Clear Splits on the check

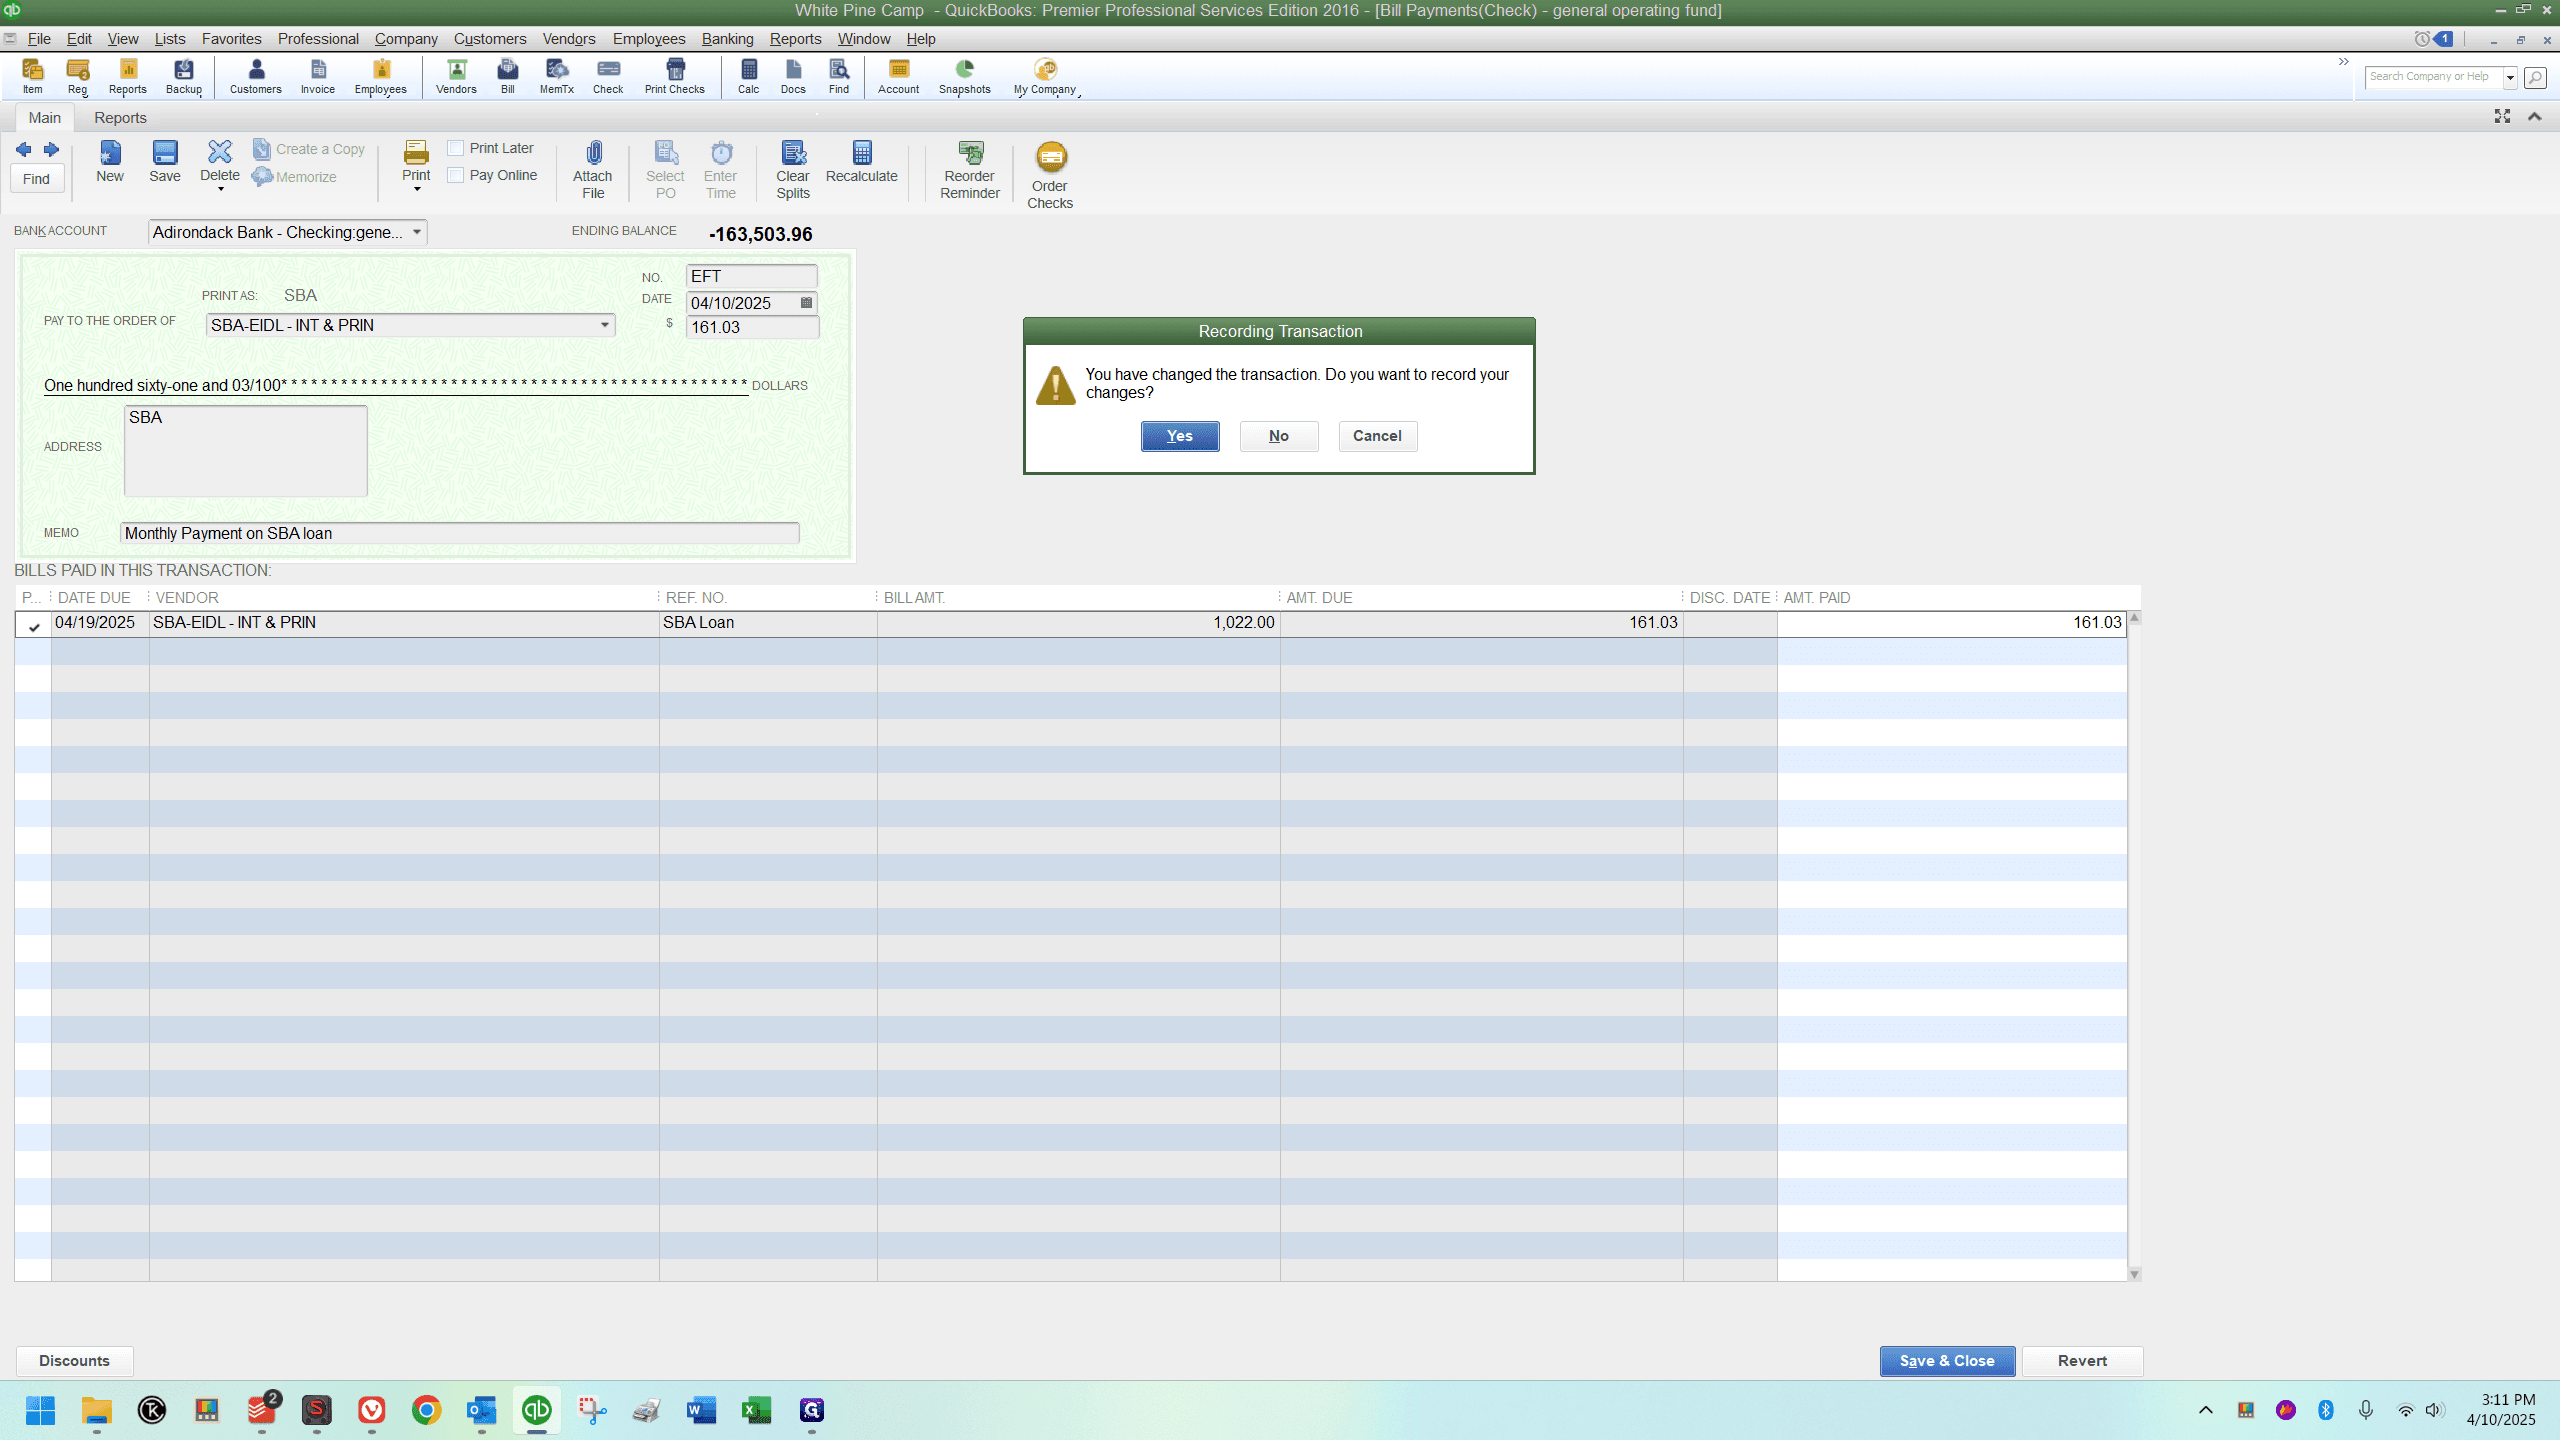point(793,170)
